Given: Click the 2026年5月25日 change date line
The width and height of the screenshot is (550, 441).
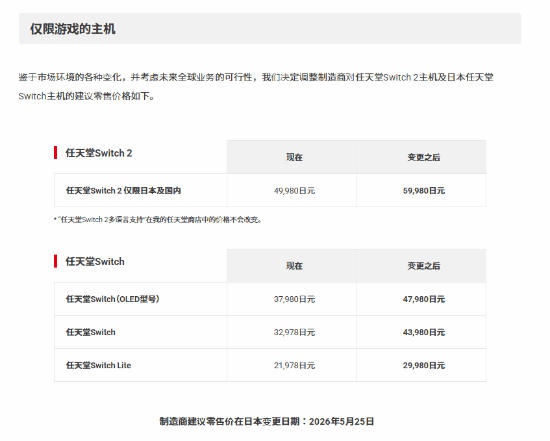Looking at the screenshot, I should pos(267,421).
